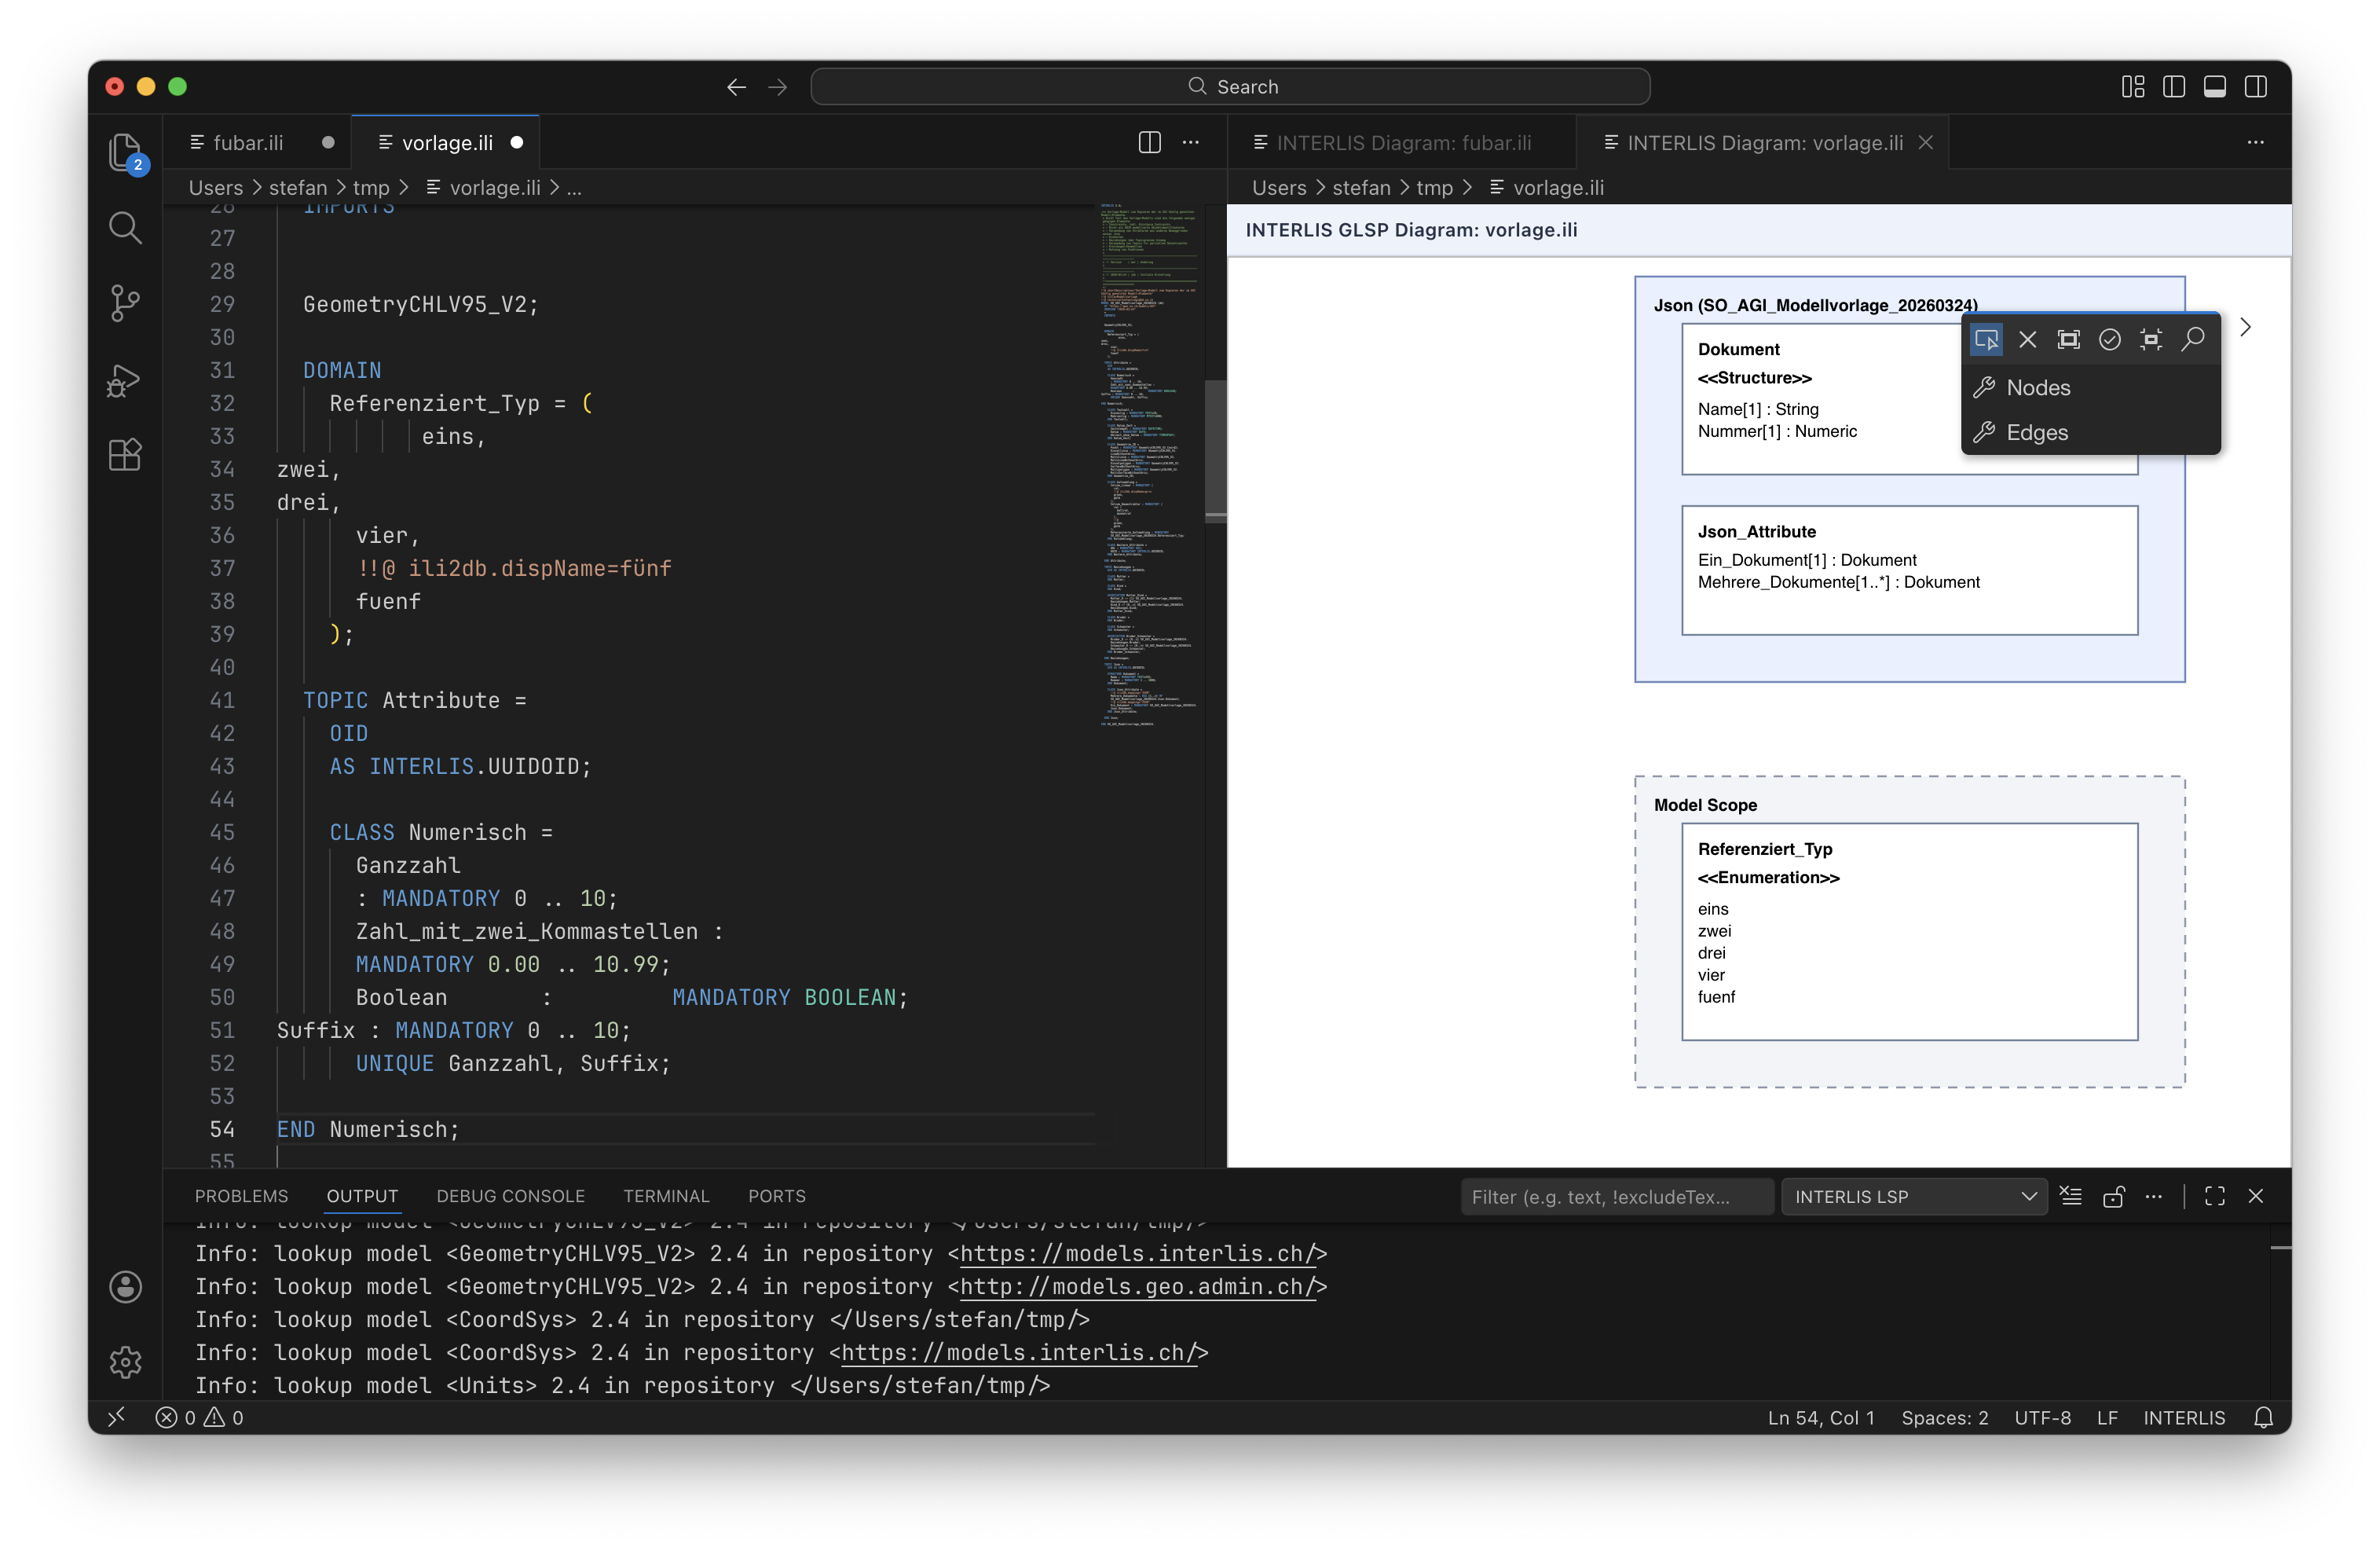This screenshot has width=2380, height=1551.
Task: Open more actions for the diagram editor group
Action: pyautogui.click(x=2255, y=143)
